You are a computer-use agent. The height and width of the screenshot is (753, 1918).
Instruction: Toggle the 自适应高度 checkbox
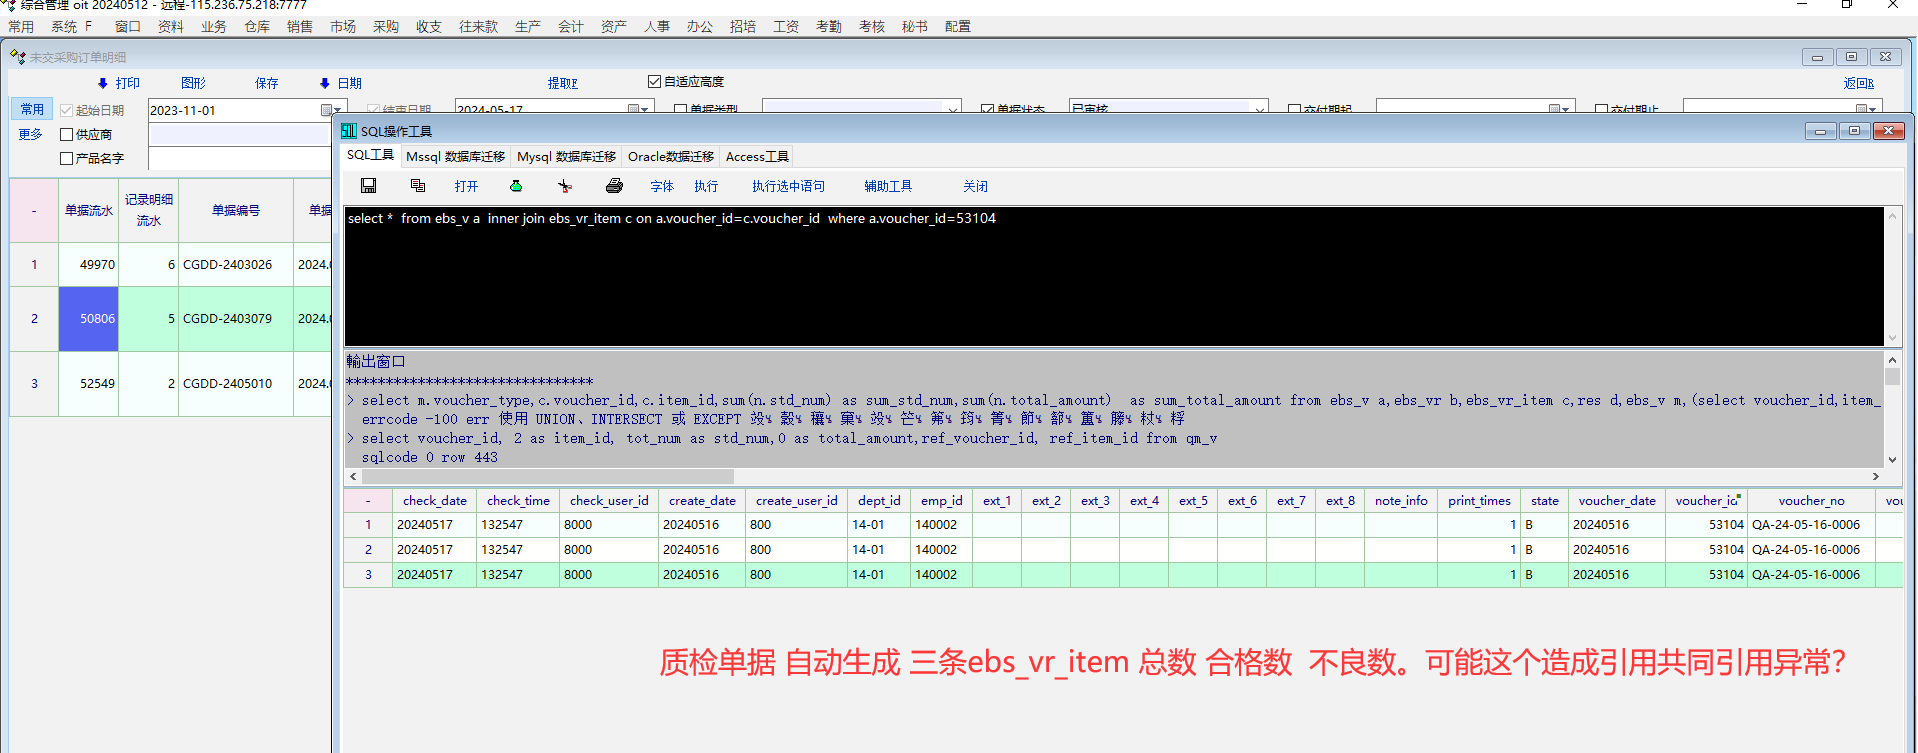point(655,82)
